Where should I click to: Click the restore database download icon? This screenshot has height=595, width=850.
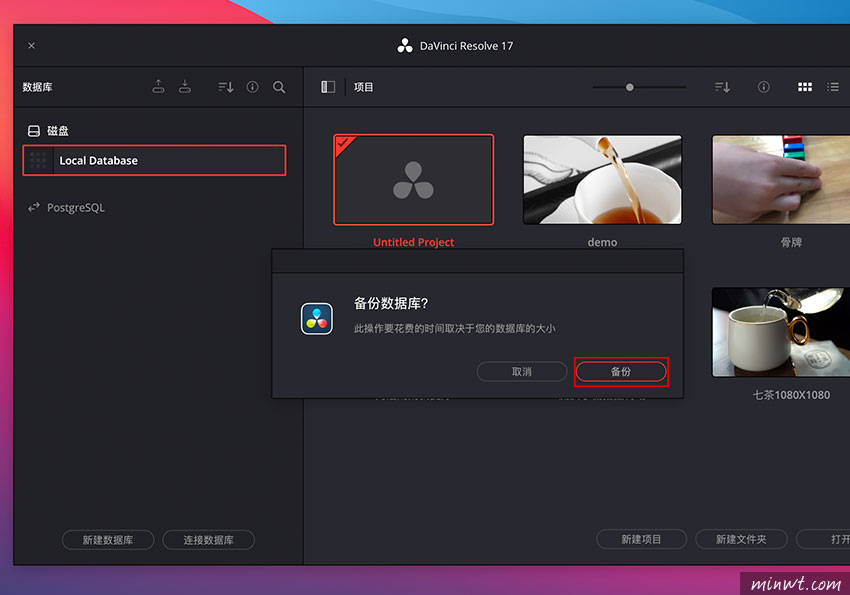(185, 87)
